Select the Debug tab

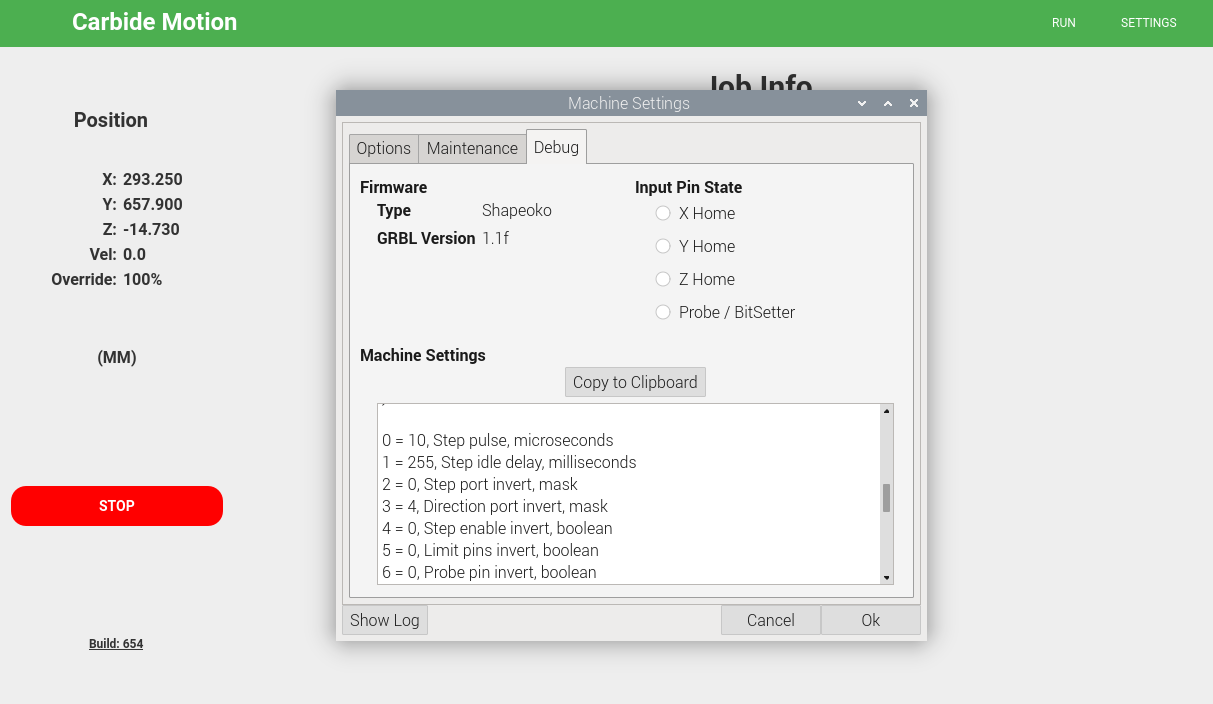point(556,147)
